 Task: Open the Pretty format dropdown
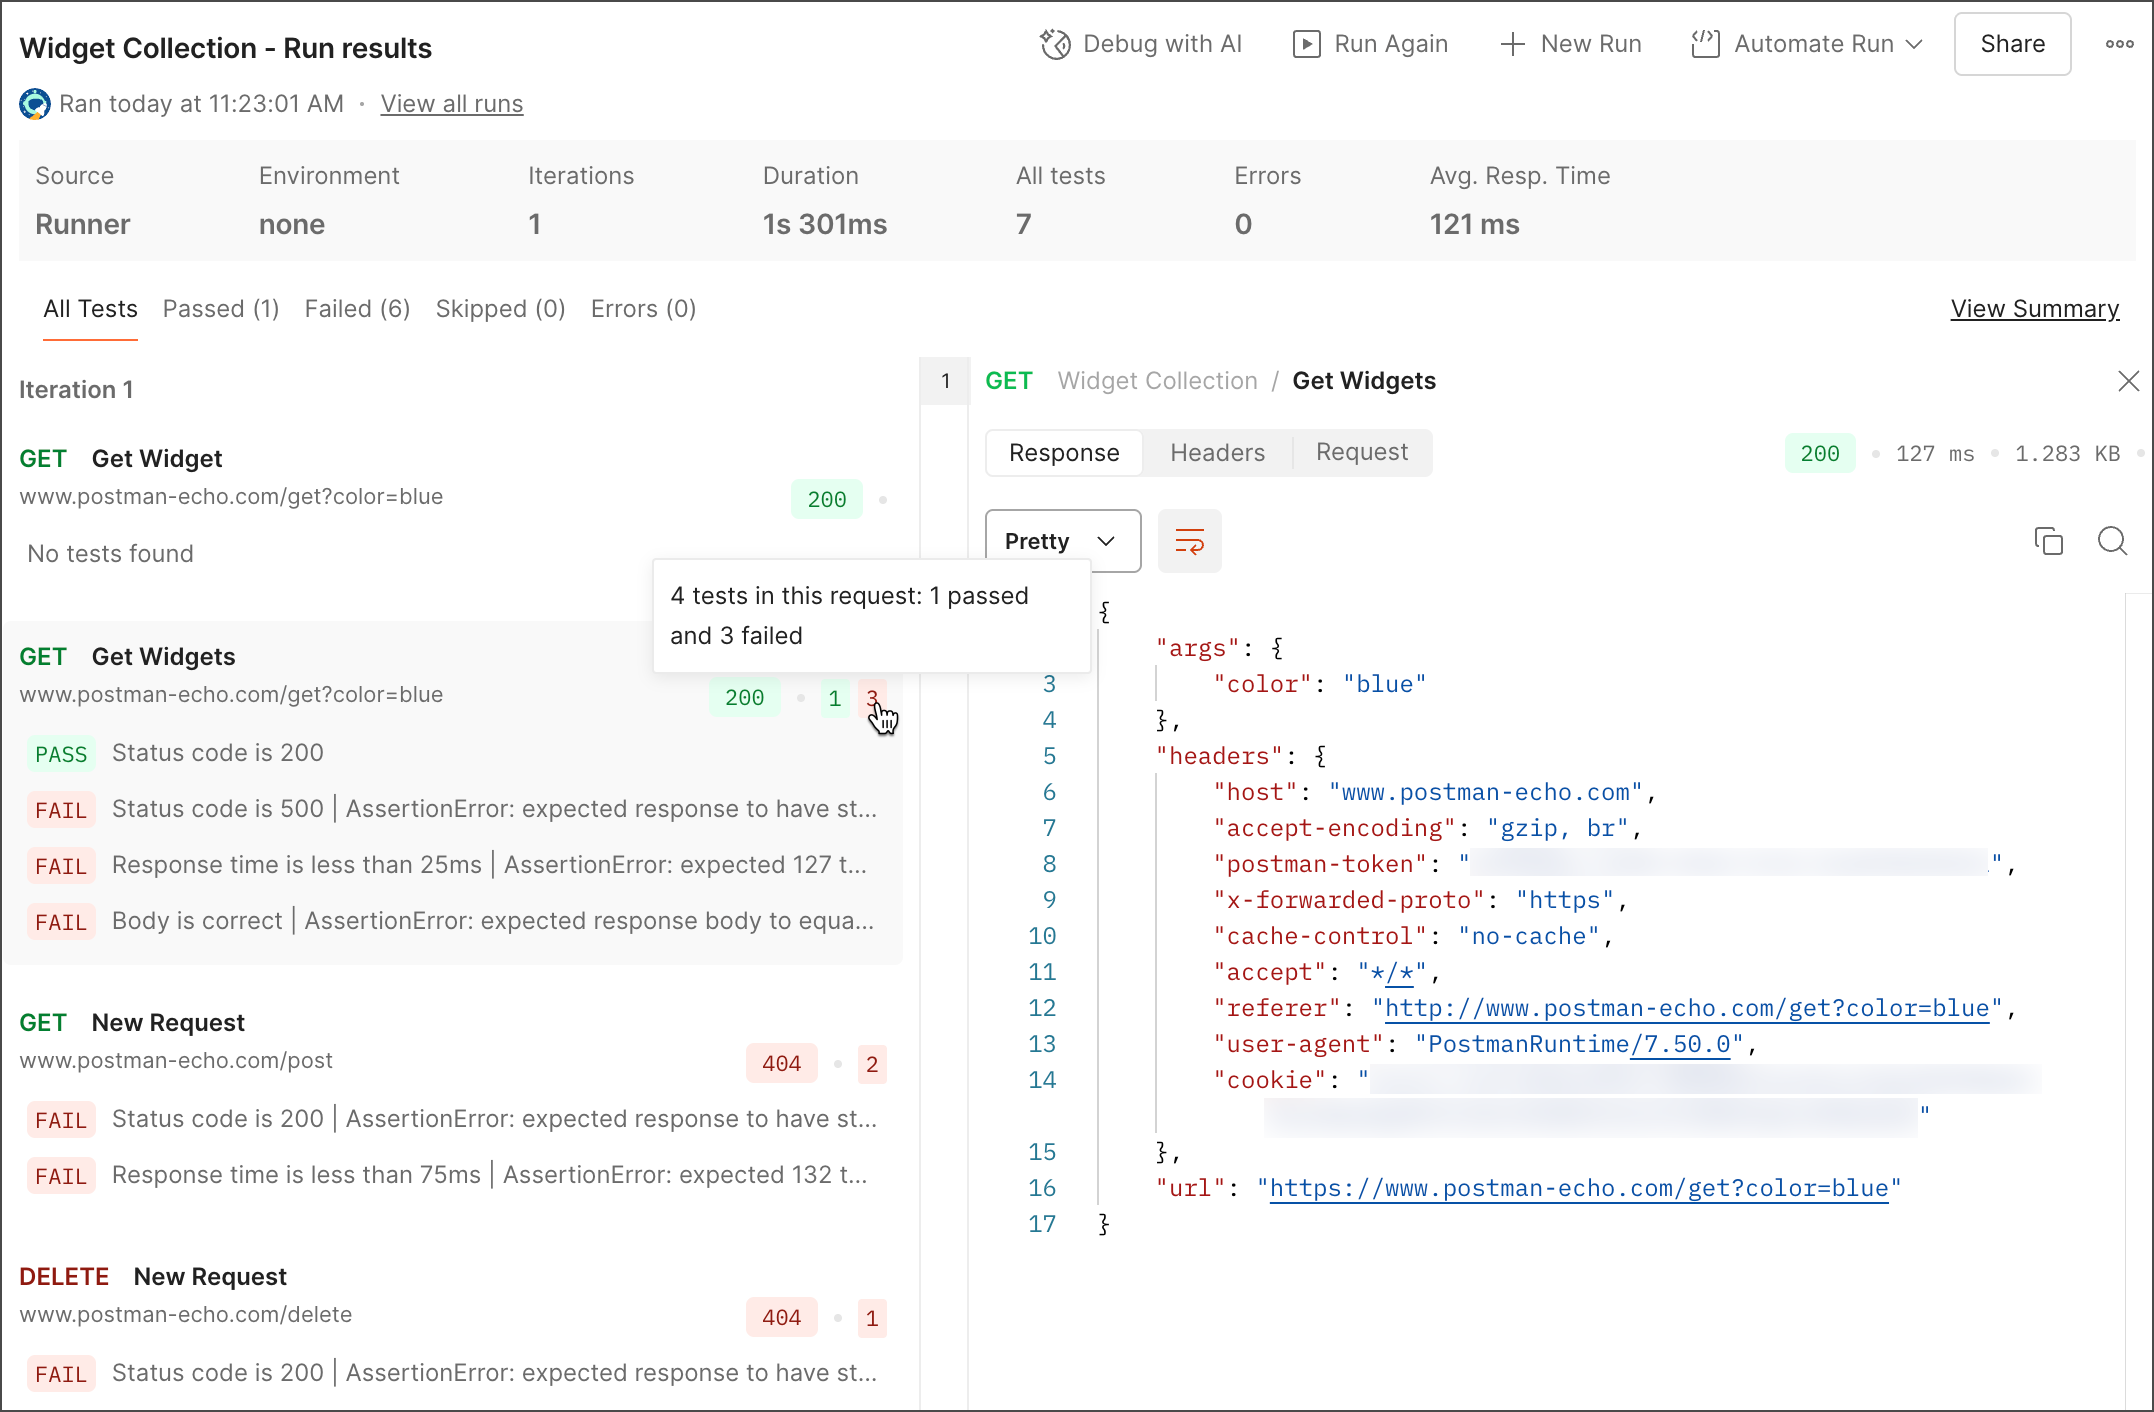tap(1062, 541)
